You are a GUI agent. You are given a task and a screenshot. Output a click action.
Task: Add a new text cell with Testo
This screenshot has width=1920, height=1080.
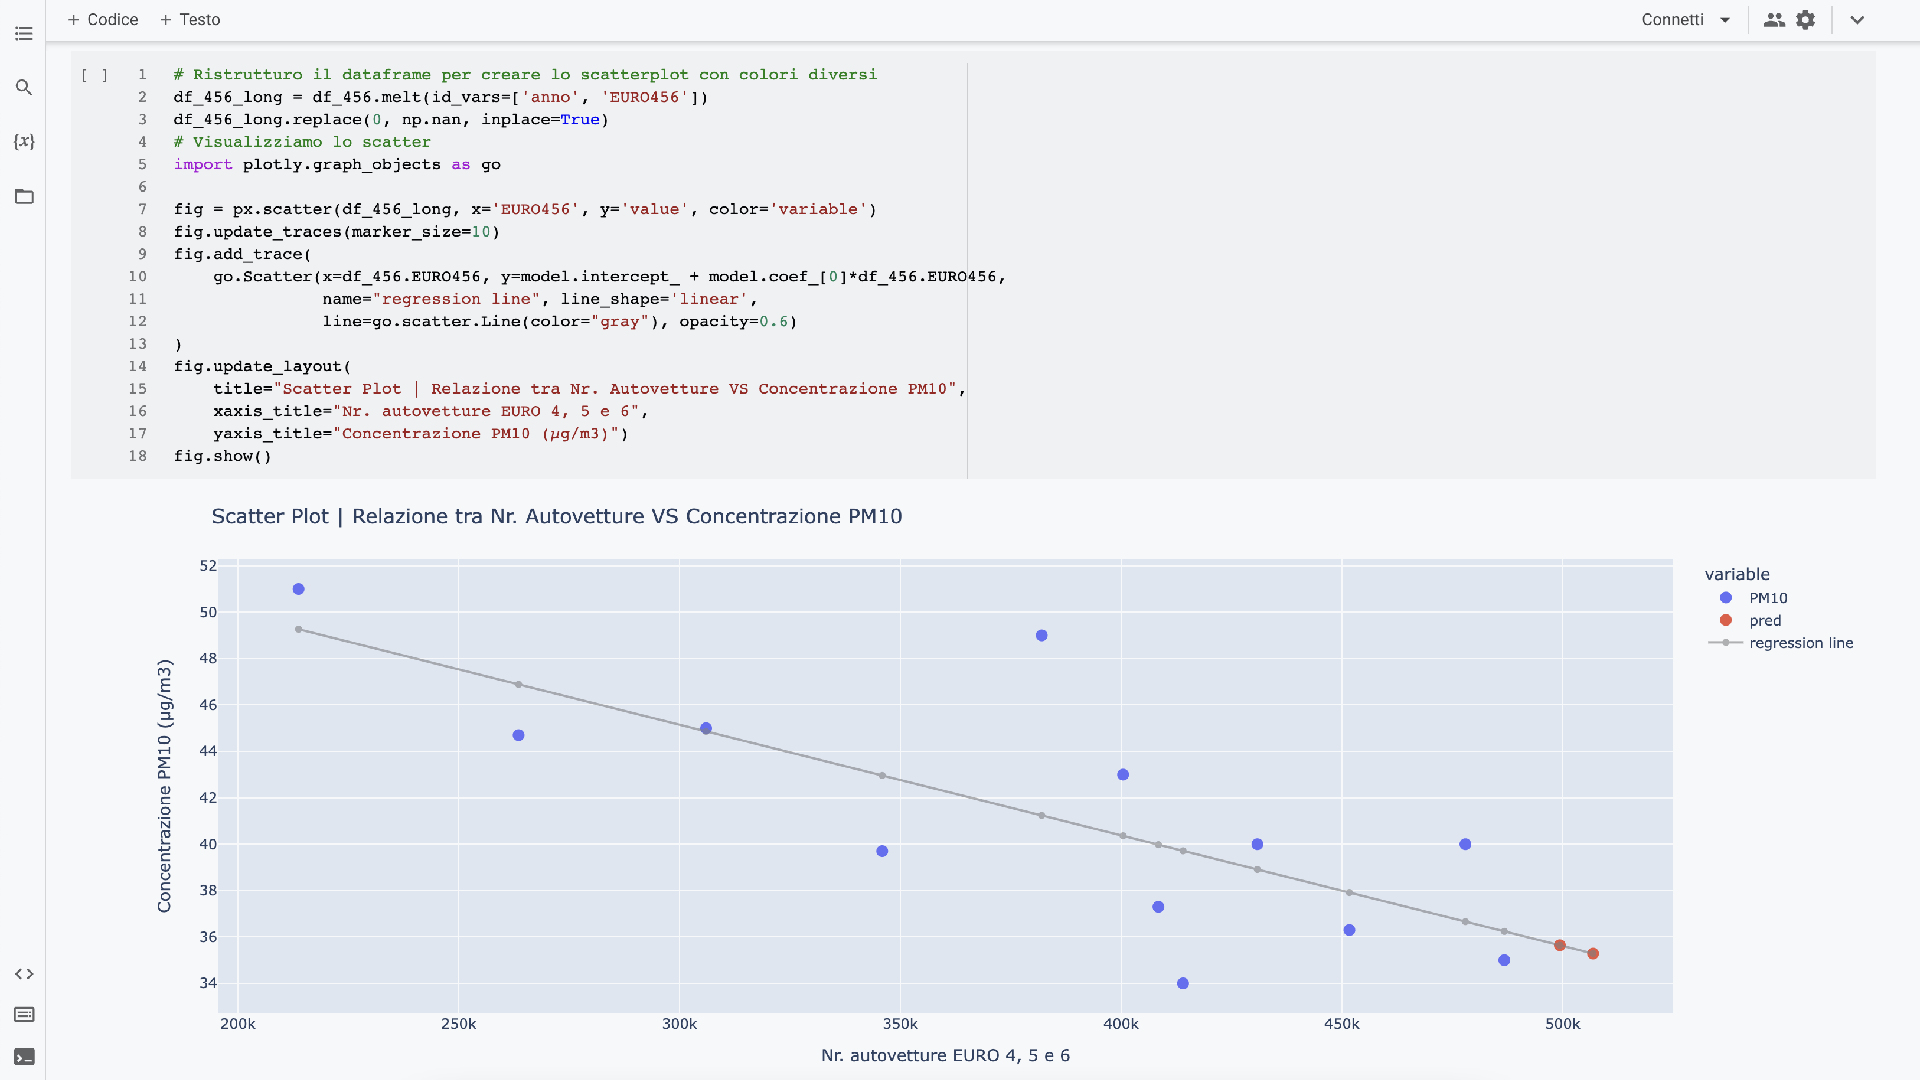[190, 19]
